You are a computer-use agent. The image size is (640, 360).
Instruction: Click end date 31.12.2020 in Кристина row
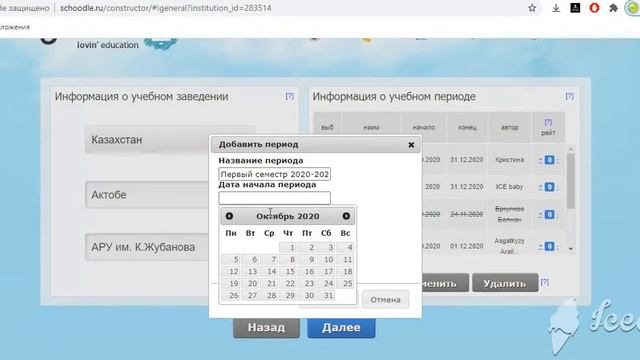pyautogui.click(x=467, y=160)
